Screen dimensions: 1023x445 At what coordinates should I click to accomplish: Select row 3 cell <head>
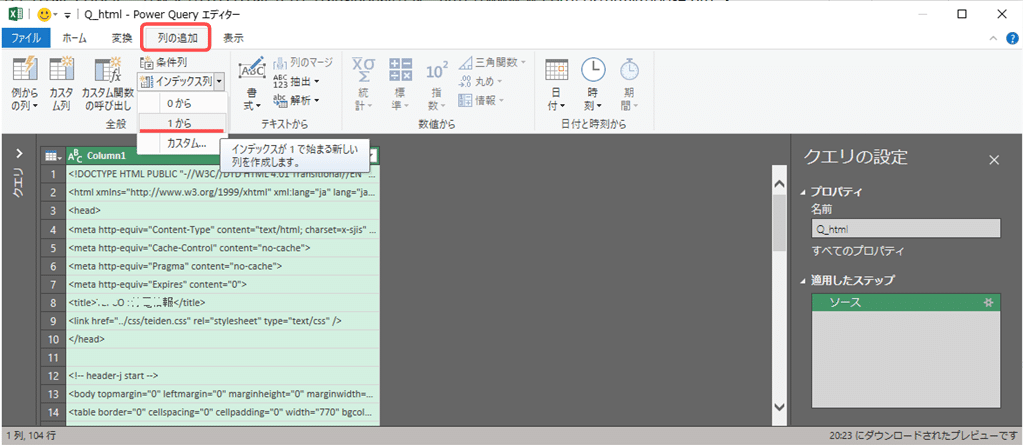(222, 211)
